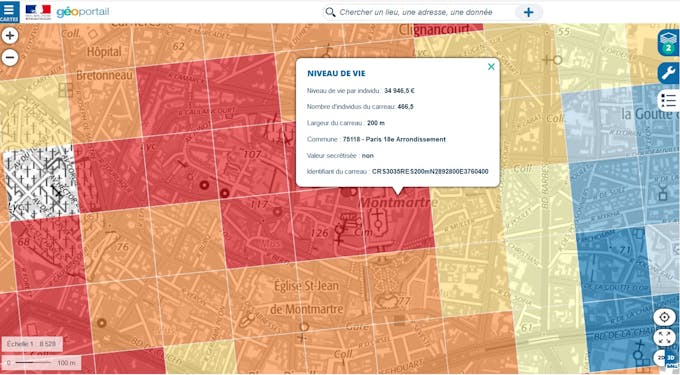
Task: Zoom in on the map
Action: click(x=10, y=36)
